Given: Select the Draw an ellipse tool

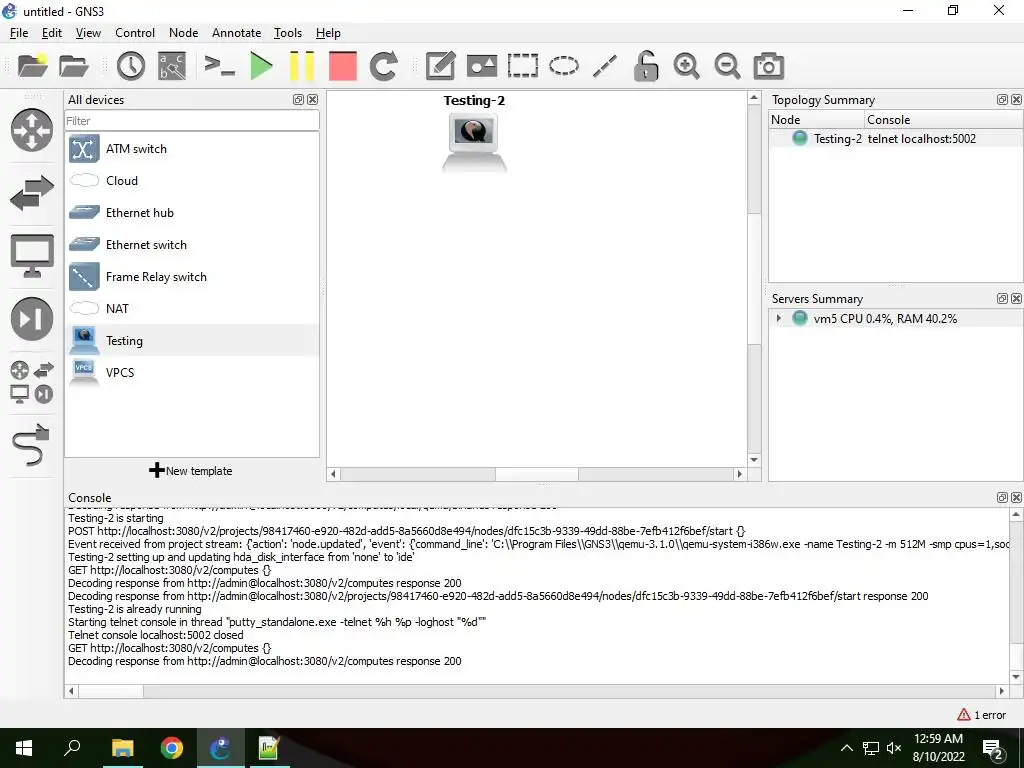Looking at the screenshot, I should point(564,66).
